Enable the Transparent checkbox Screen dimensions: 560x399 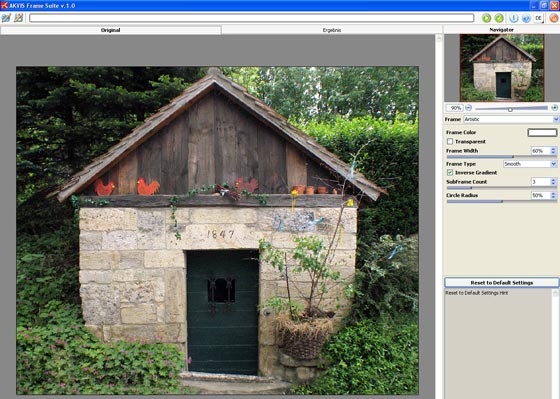click(x=450, y=141)
